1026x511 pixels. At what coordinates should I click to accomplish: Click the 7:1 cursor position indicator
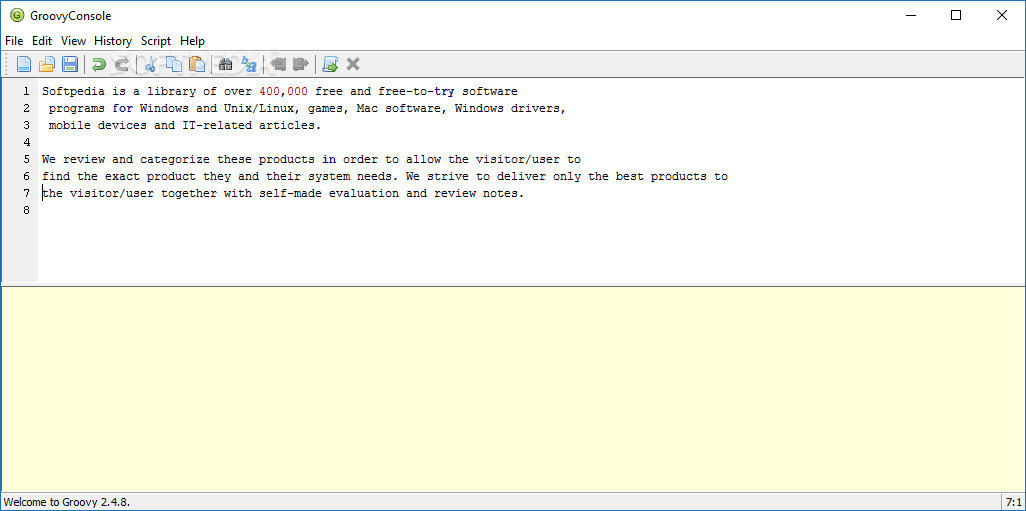1013,502
